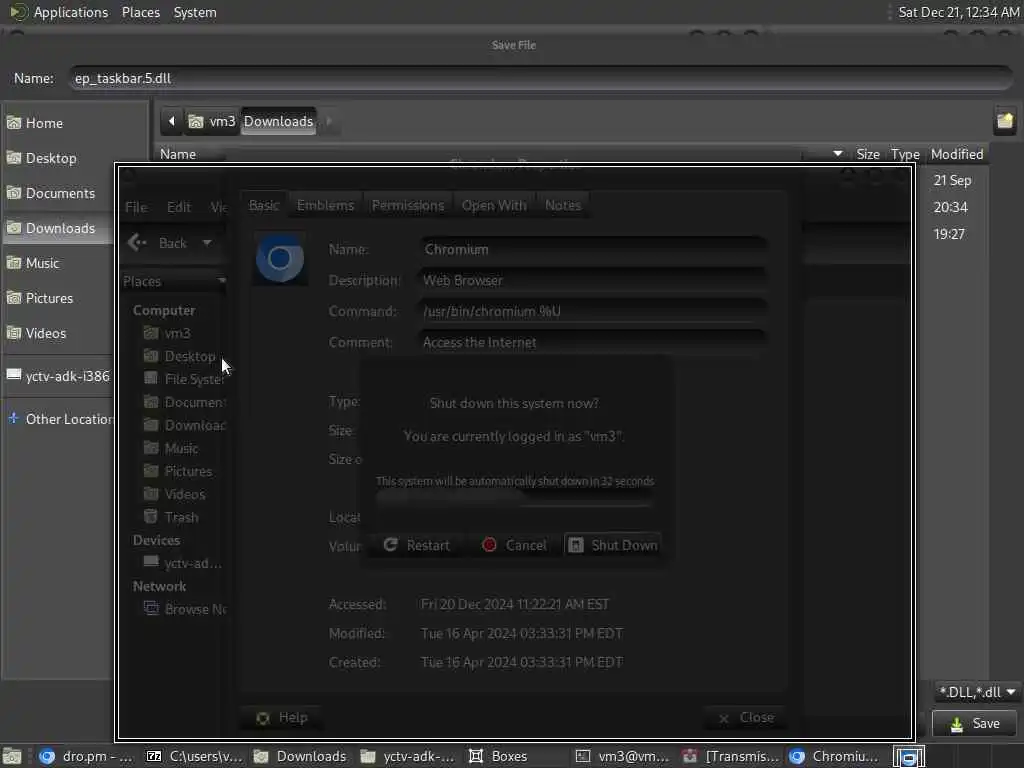Screen dimensions: 1024x768
Task: Click the Restart button
Action: click(x=417, y=545)
